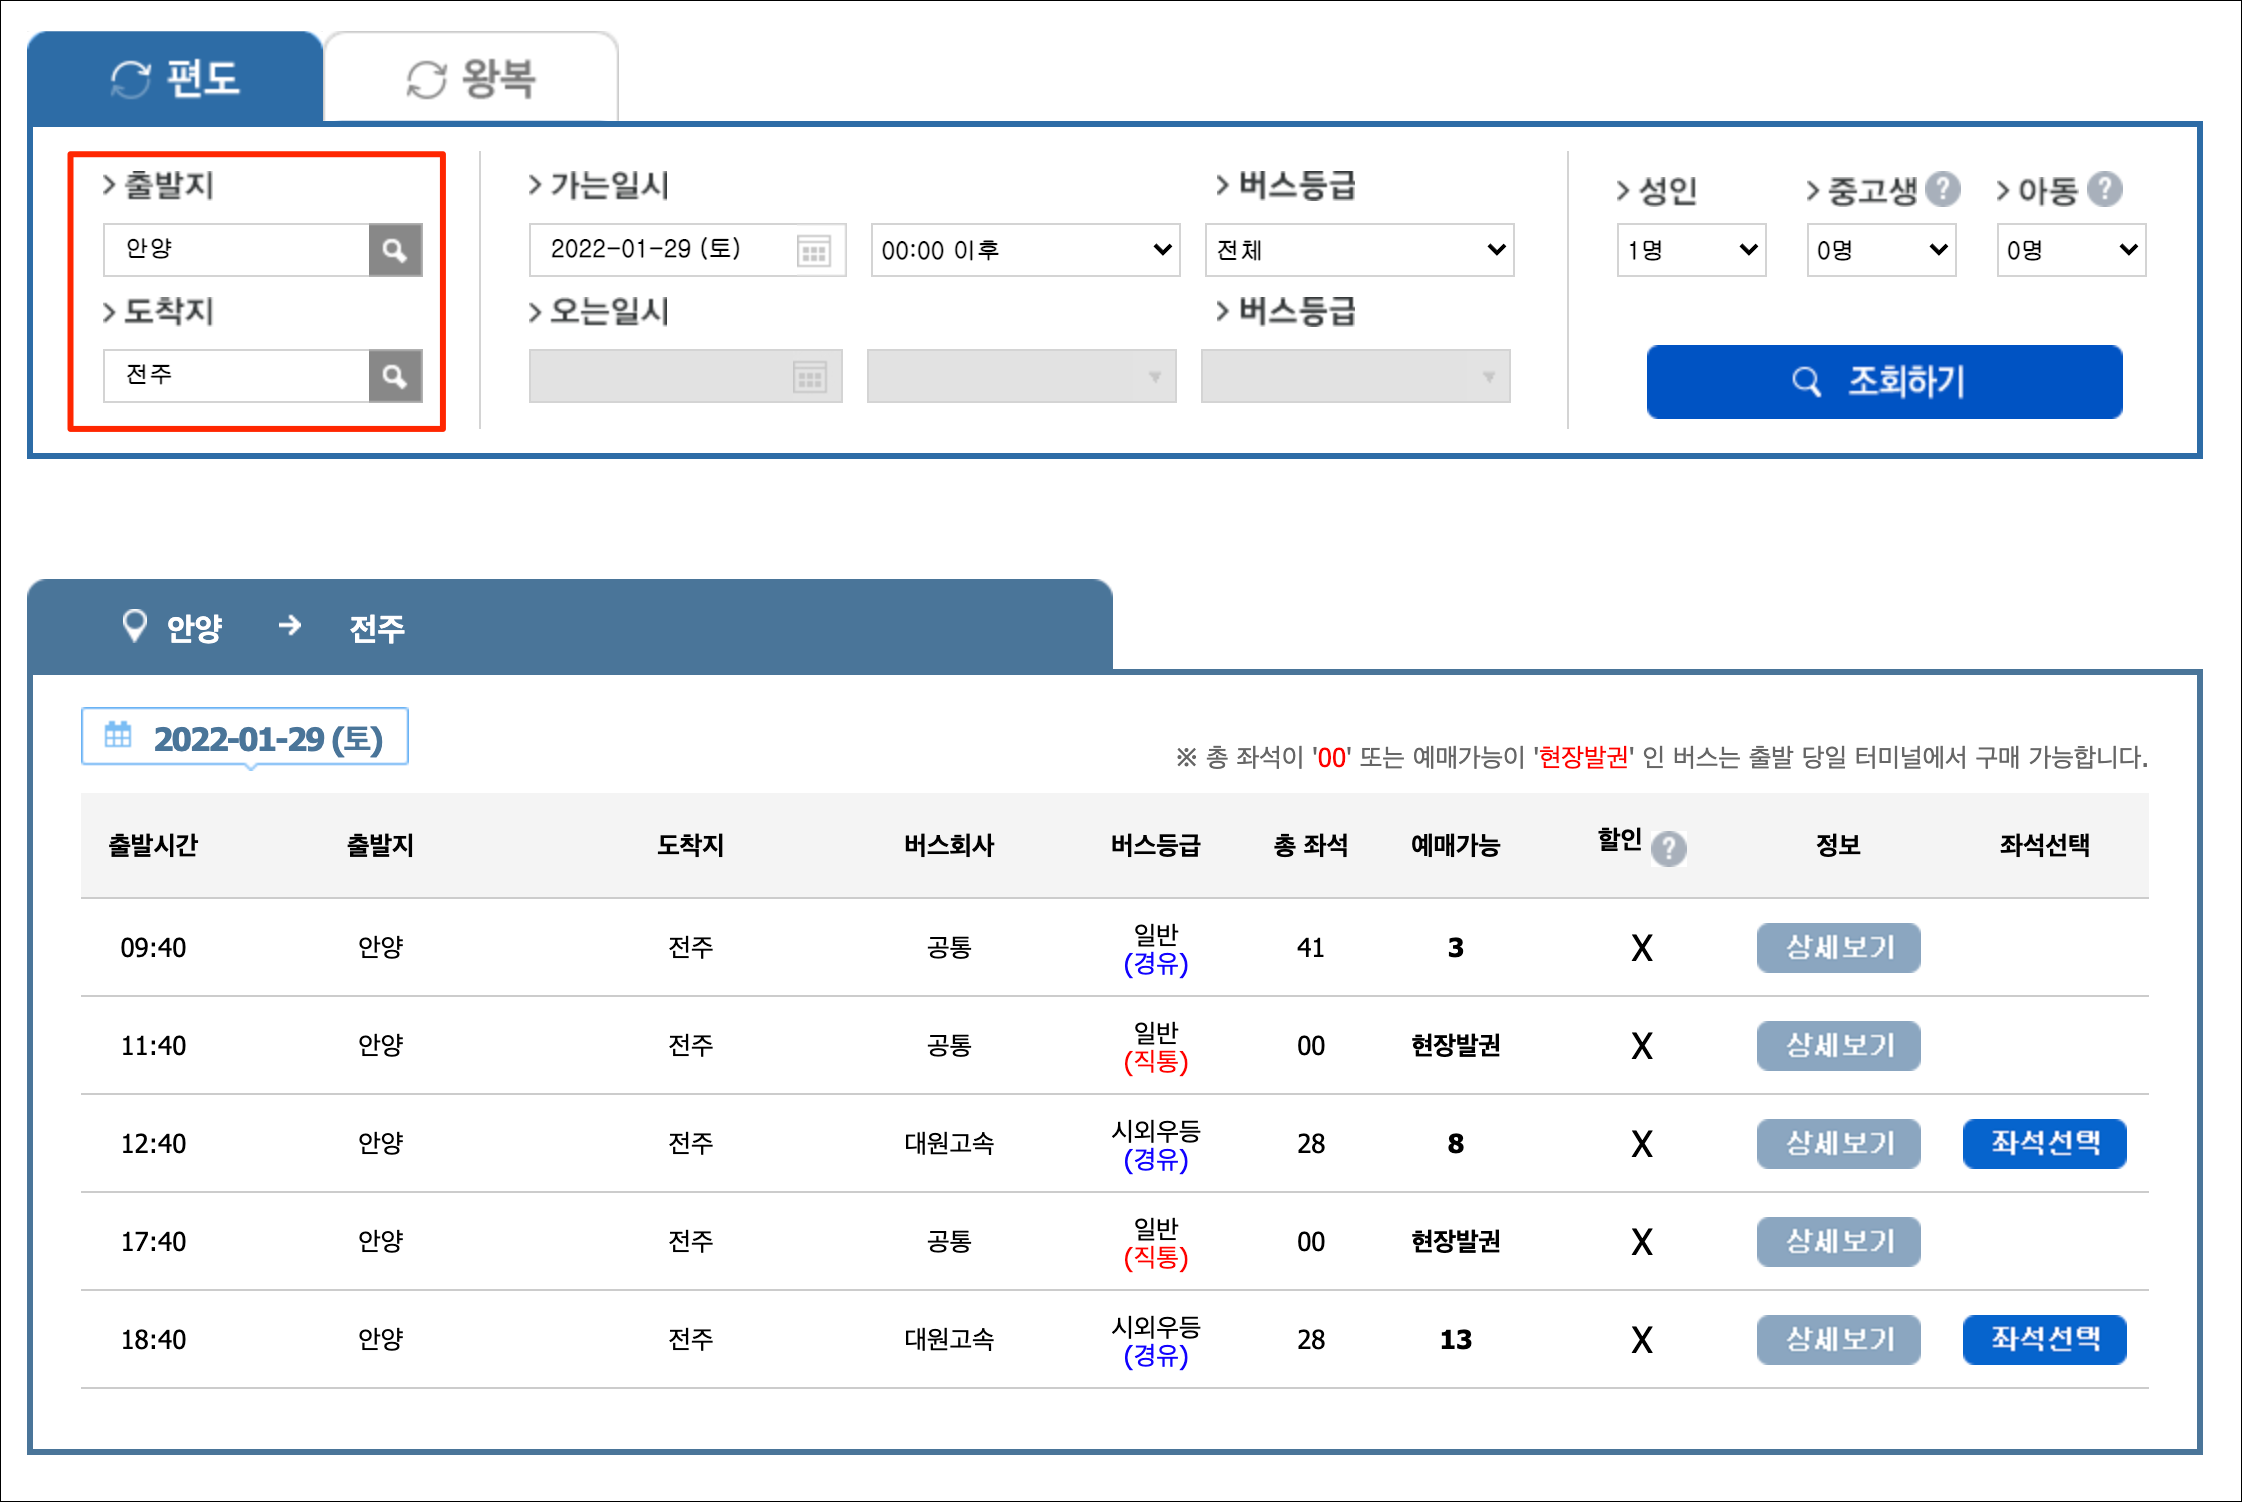Click the calendar icon in 2022-01-29 date badge
This screenshot has height=1502, width=2242.
coord(118,735)
